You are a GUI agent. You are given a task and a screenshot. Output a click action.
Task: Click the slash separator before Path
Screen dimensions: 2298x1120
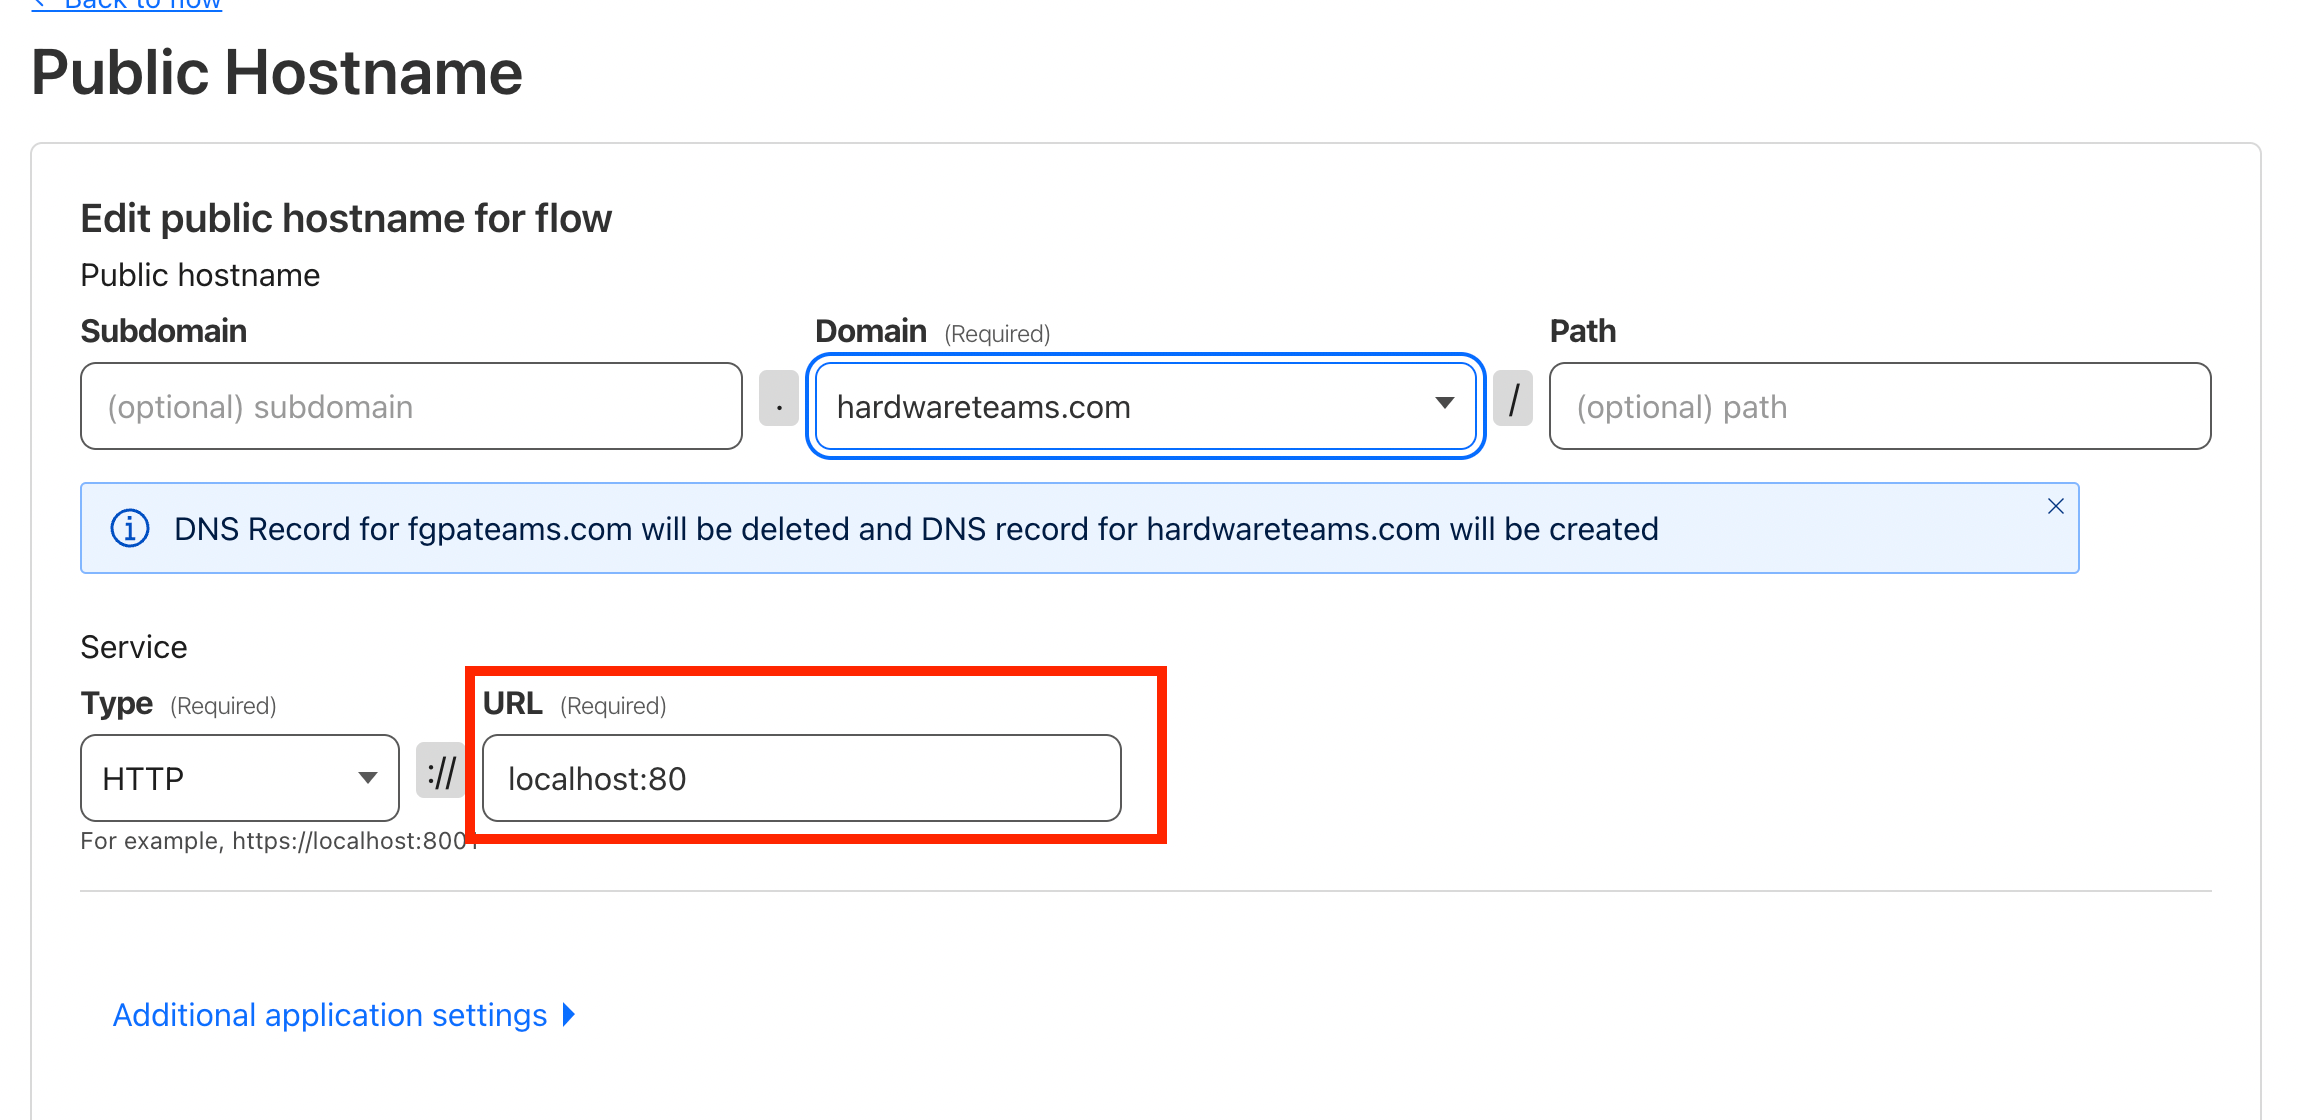(x=1513, y=399)
